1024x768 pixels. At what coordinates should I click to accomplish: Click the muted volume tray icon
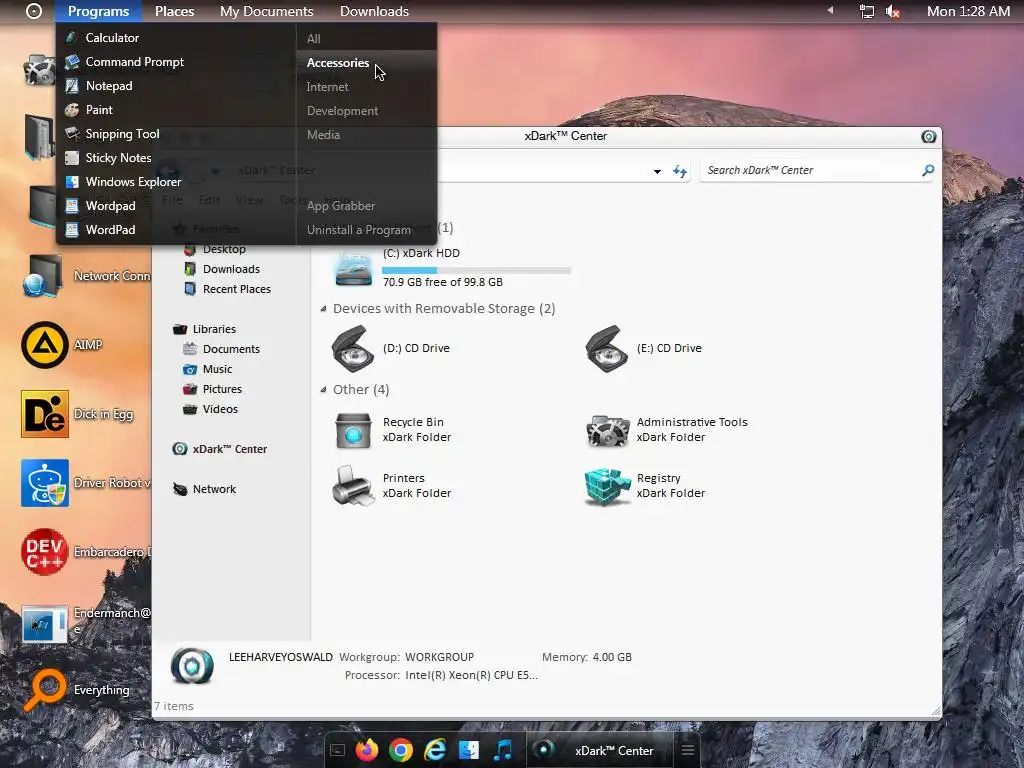[893, 11]
